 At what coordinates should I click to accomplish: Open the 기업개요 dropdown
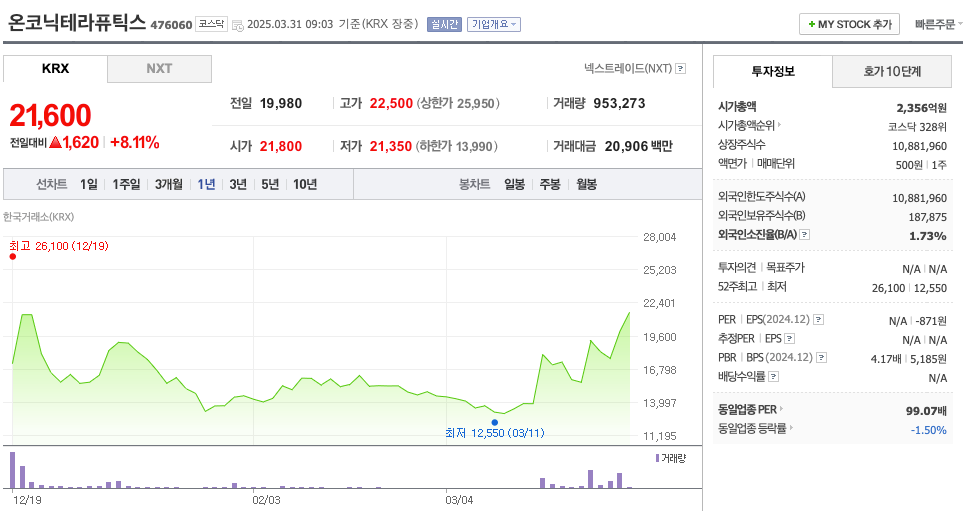494,24
